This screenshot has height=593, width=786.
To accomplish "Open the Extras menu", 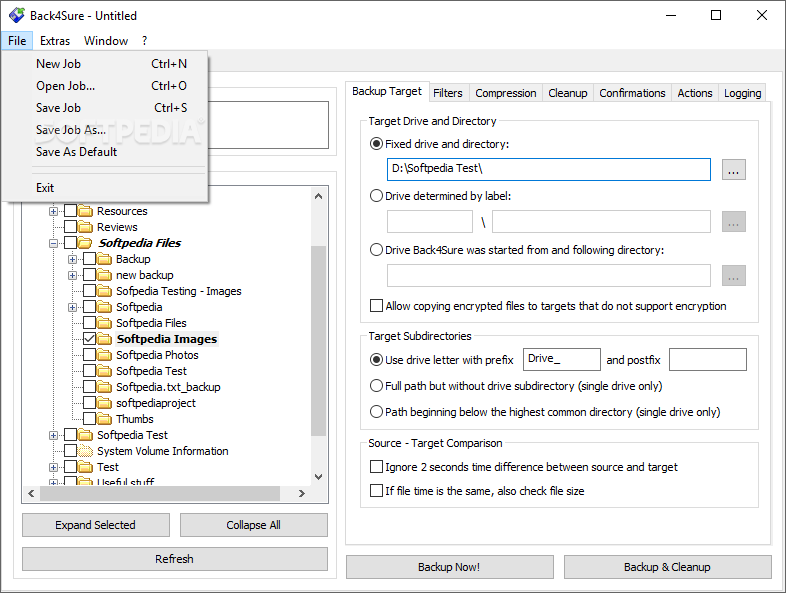I will pyautogui.click(x=55, y=41).
